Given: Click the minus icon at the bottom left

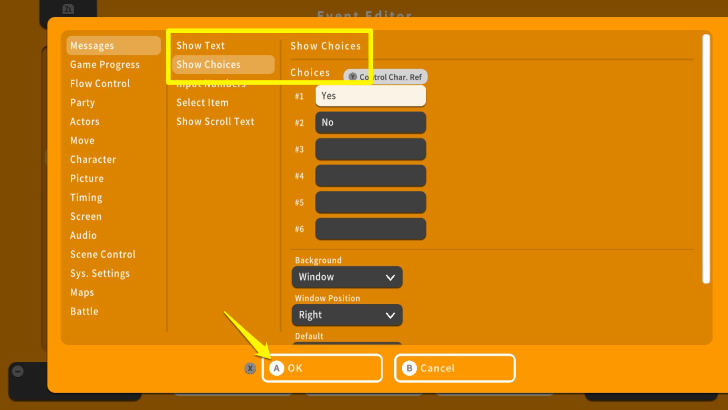Looking at the screenshot, I should pos(18,371).
